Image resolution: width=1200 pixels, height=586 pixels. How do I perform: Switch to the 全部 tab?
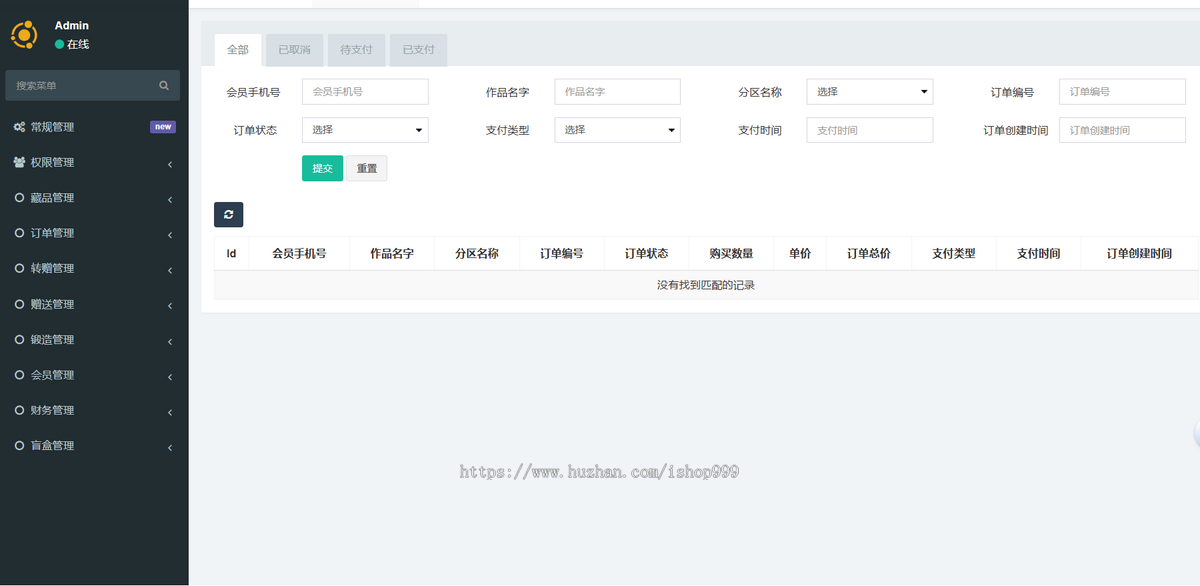(x=238, y=50)
